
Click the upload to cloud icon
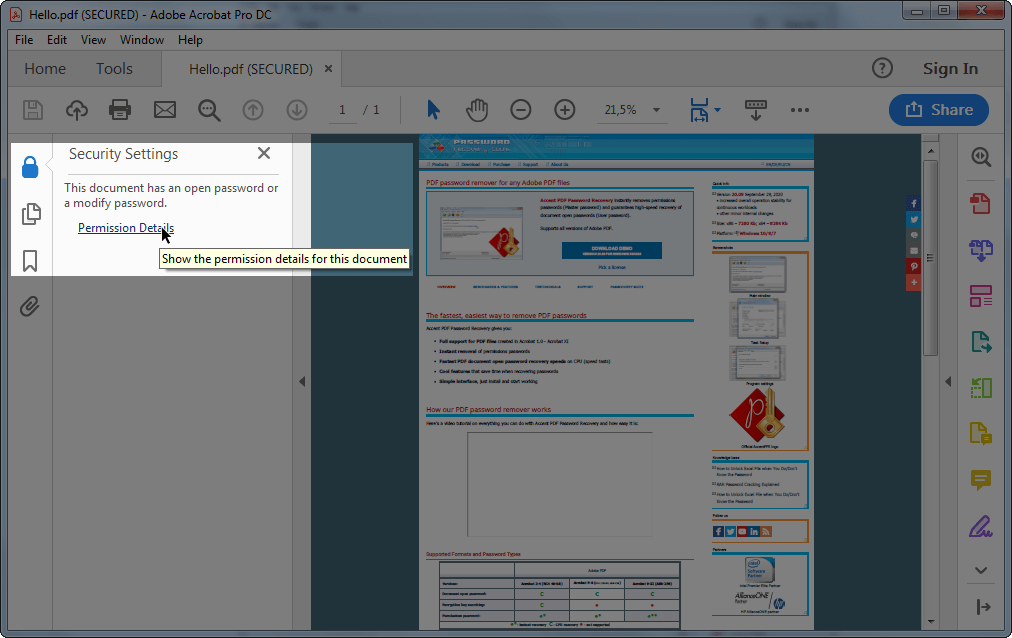click(x=77, y=110)
